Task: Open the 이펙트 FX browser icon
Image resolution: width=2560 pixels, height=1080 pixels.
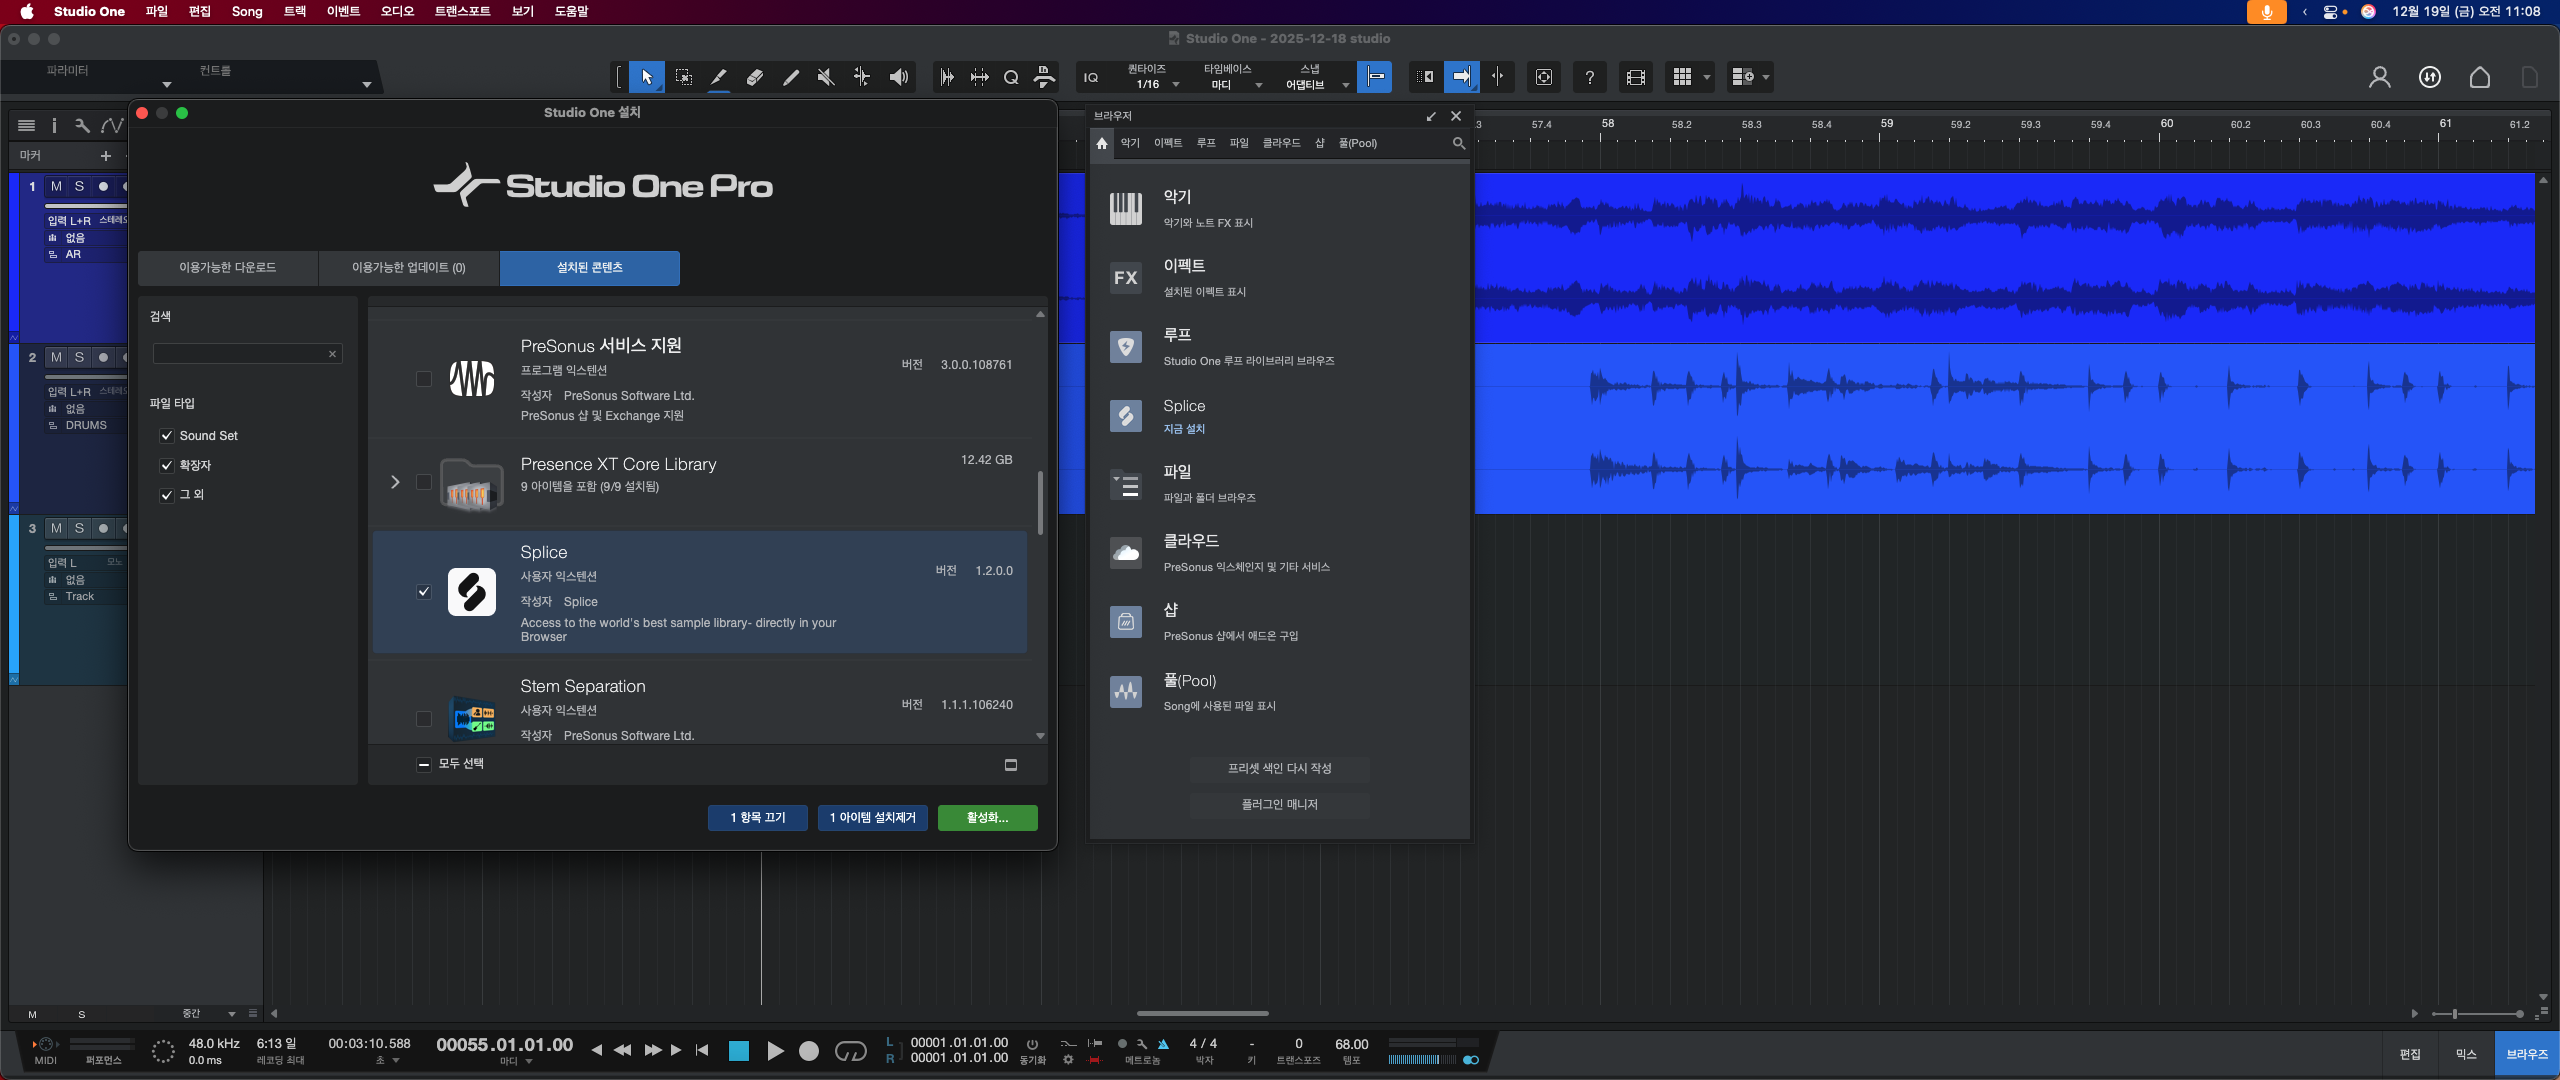Action: pyautogui.click(x=1126, y=278)
